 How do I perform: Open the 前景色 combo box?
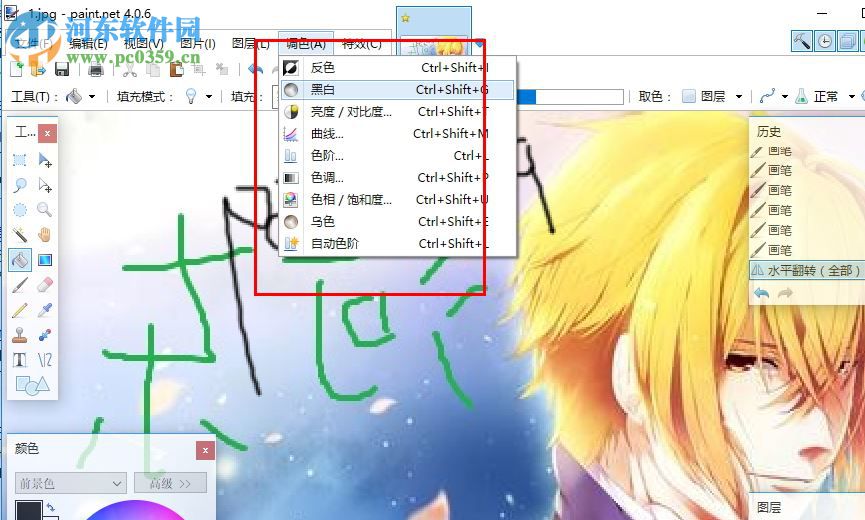click(x=71, y=484)
